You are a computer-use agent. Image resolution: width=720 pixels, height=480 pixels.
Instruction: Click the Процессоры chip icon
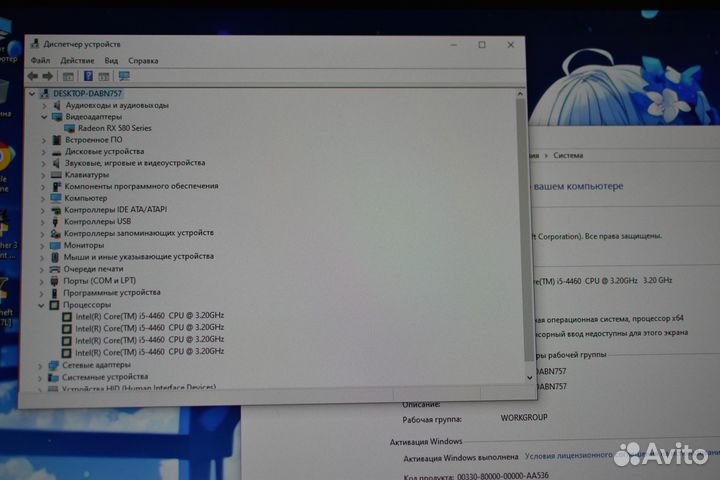(54, 305)
